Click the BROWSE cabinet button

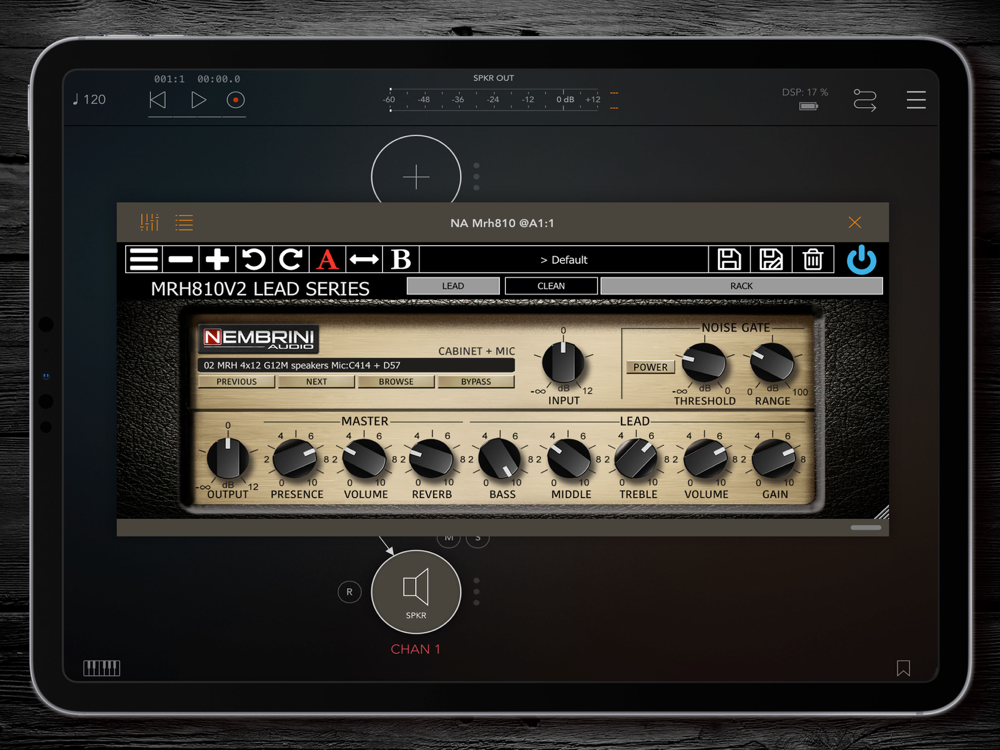(396, 381)
